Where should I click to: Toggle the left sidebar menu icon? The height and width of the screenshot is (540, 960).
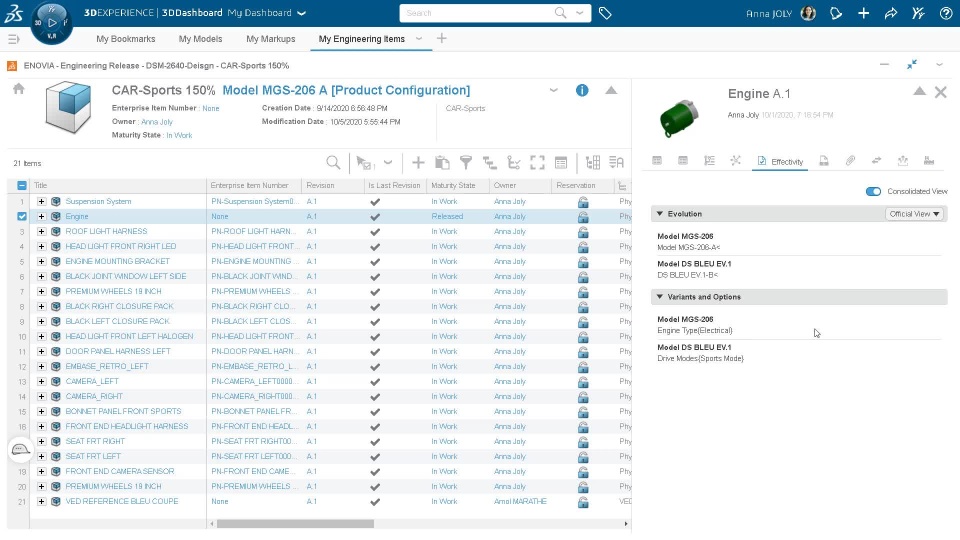click(x=13, y=39)
